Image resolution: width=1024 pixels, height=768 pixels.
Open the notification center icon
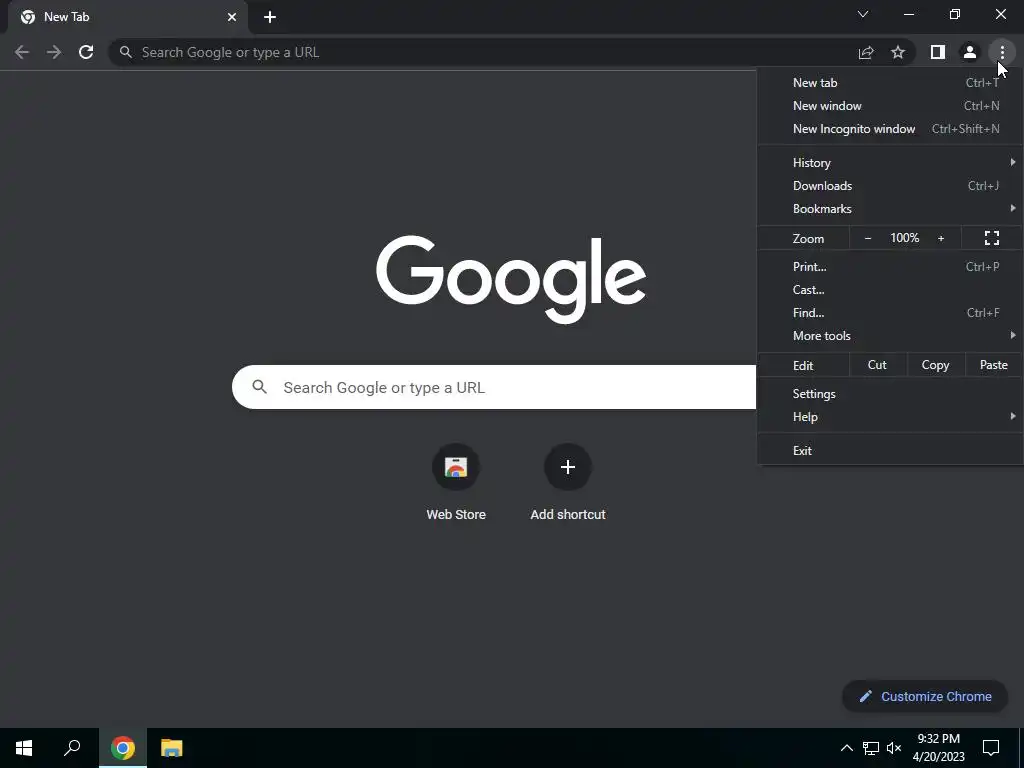[991, 748]
